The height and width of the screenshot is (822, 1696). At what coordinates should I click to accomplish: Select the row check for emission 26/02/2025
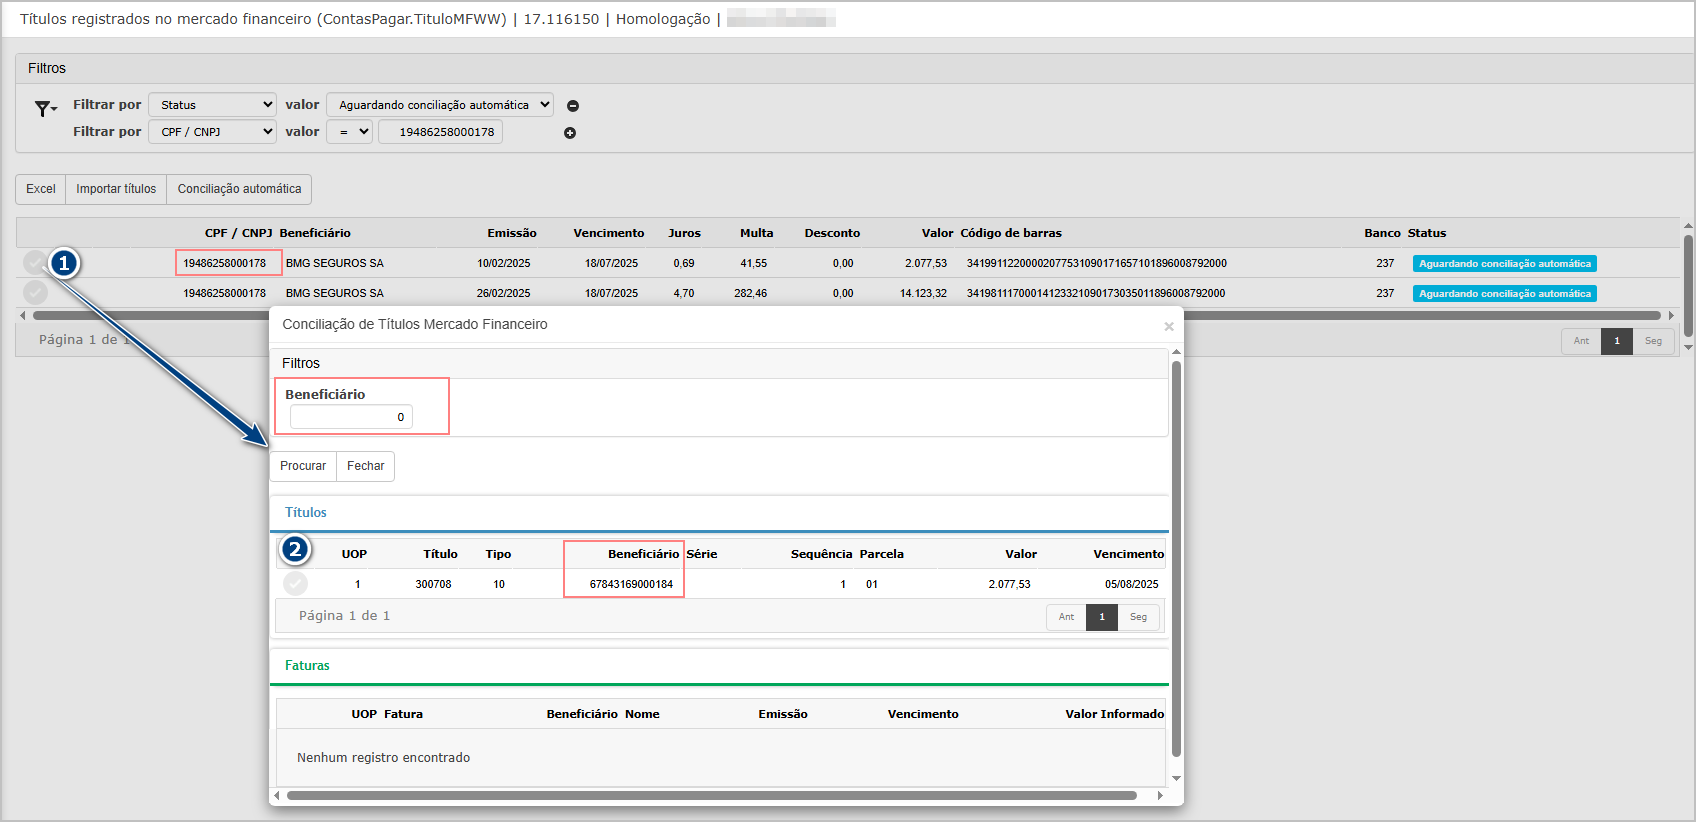tap(36, 292)
